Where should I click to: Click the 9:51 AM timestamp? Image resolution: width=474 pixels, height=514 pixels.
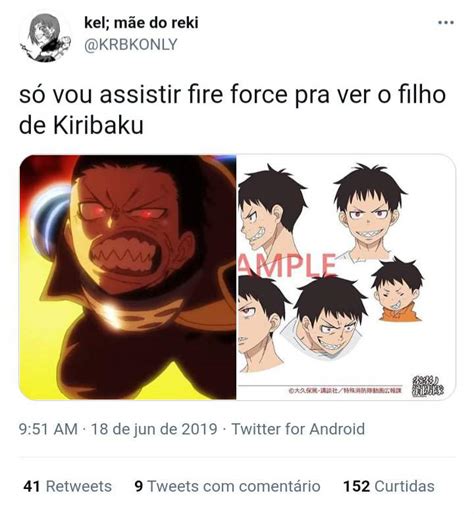tap(48, 429)
